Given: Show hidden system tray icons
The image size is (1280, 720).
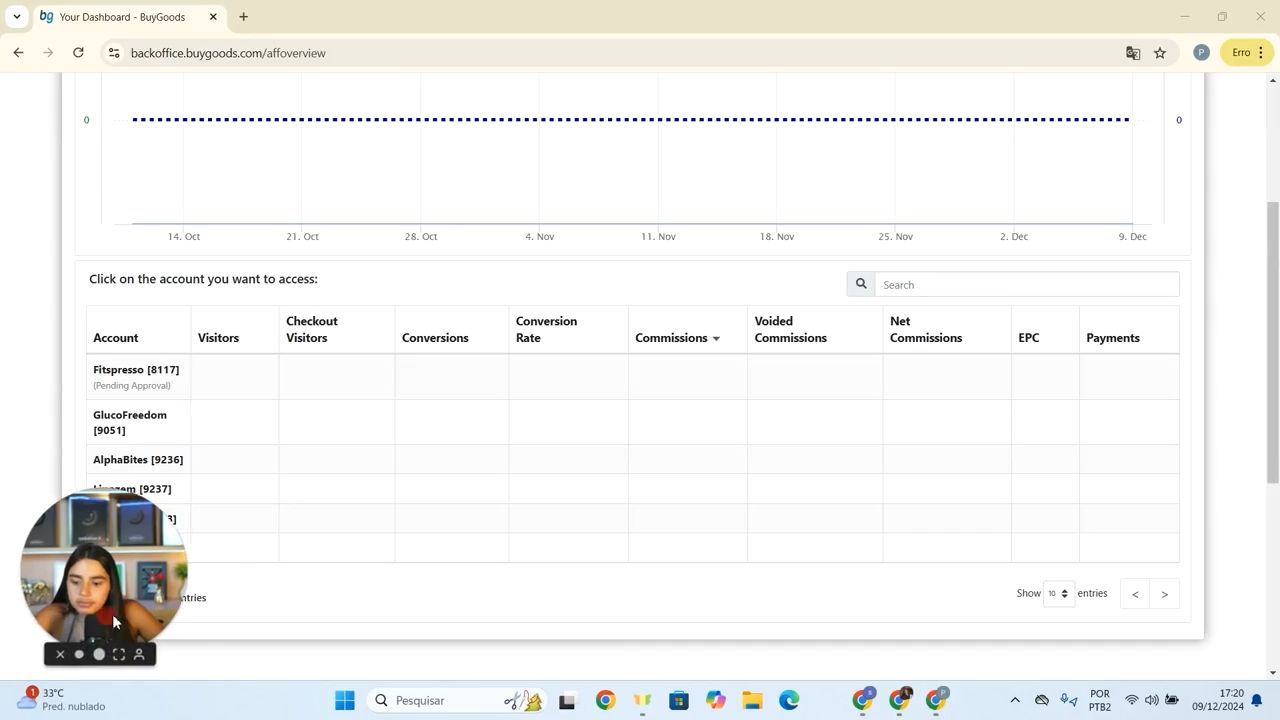Looking at the screenshot, I should 1015,700.
